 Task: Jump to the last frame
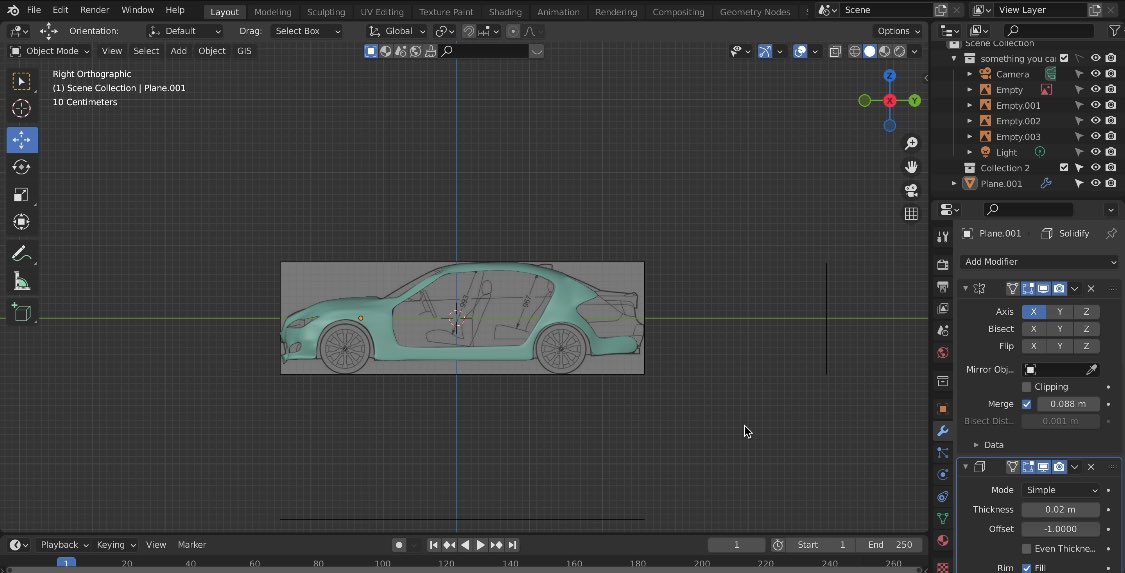tap(512, 545)
